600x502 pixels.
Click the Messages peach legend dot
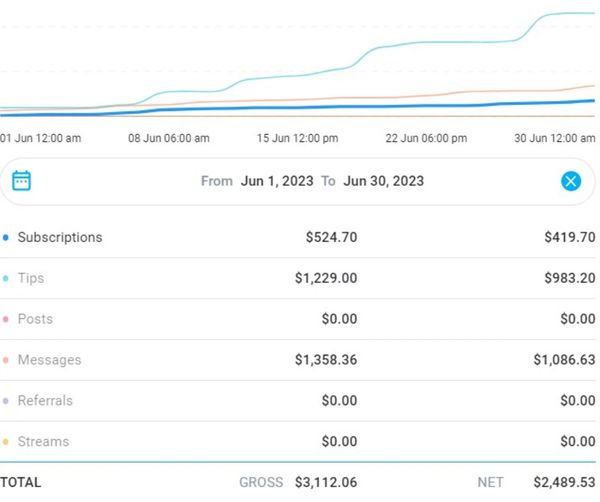pyautogui.click(x=6, y=361)
